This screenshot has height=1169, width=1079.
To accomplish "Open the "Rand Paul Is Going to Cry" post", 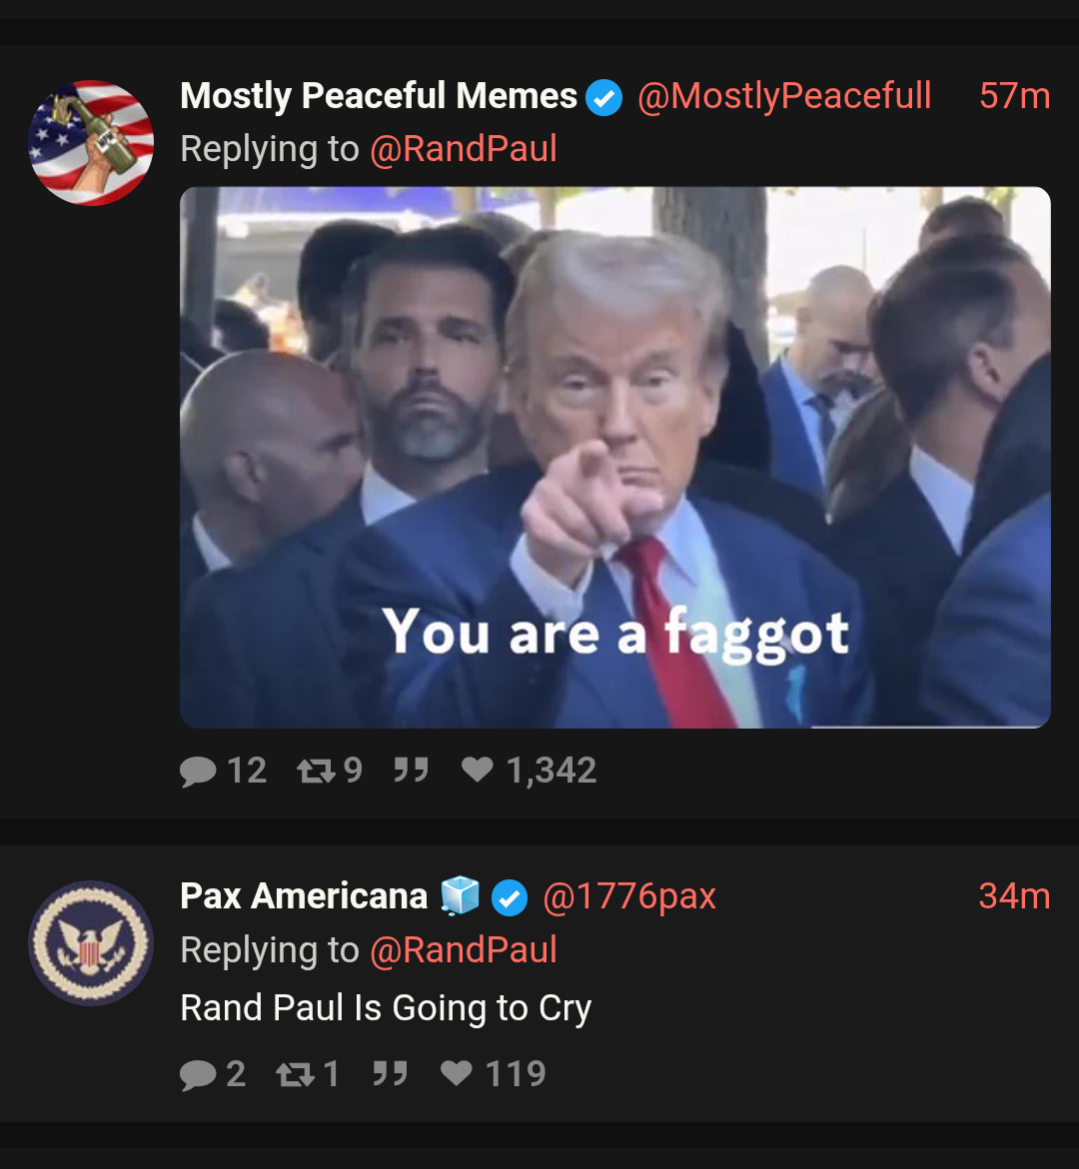I will 386,1007.
